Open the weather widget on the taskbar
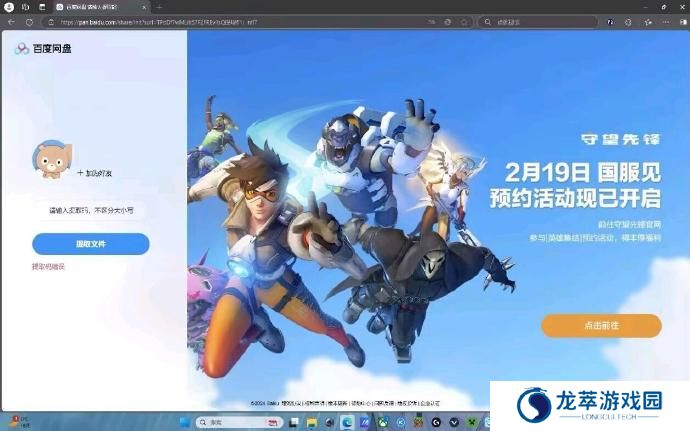Image resolution: width=690 pixels, height=431 pixels. coord(19,422)
